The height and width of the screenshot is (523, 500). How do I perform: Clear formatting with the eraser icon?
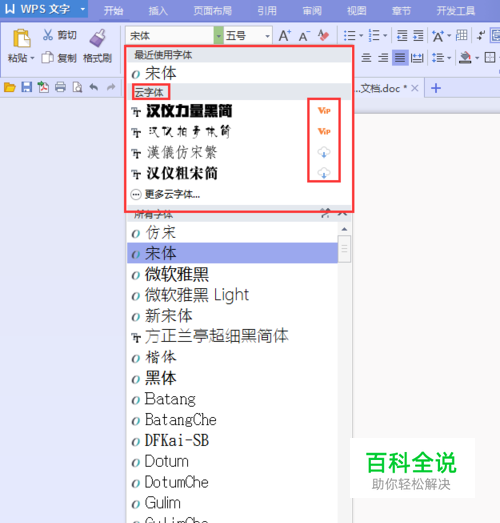click(x=323, y=35)
